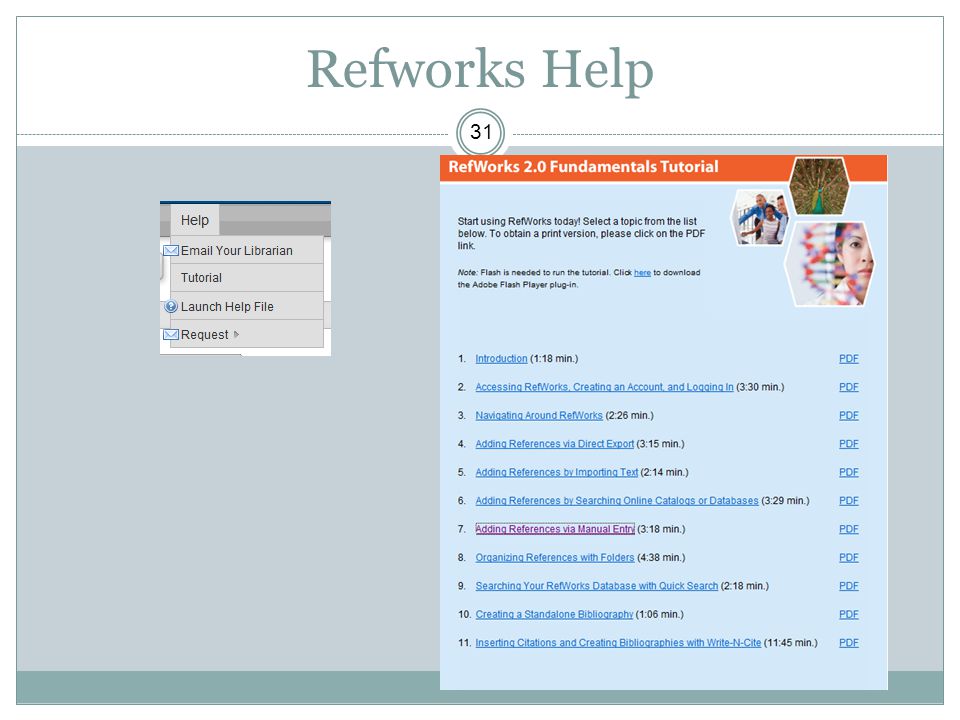Click the envelope icon beside Email Your Librarian
This screenshot has height=720, width=960.
pyautogui.click(x=171, y=250)
